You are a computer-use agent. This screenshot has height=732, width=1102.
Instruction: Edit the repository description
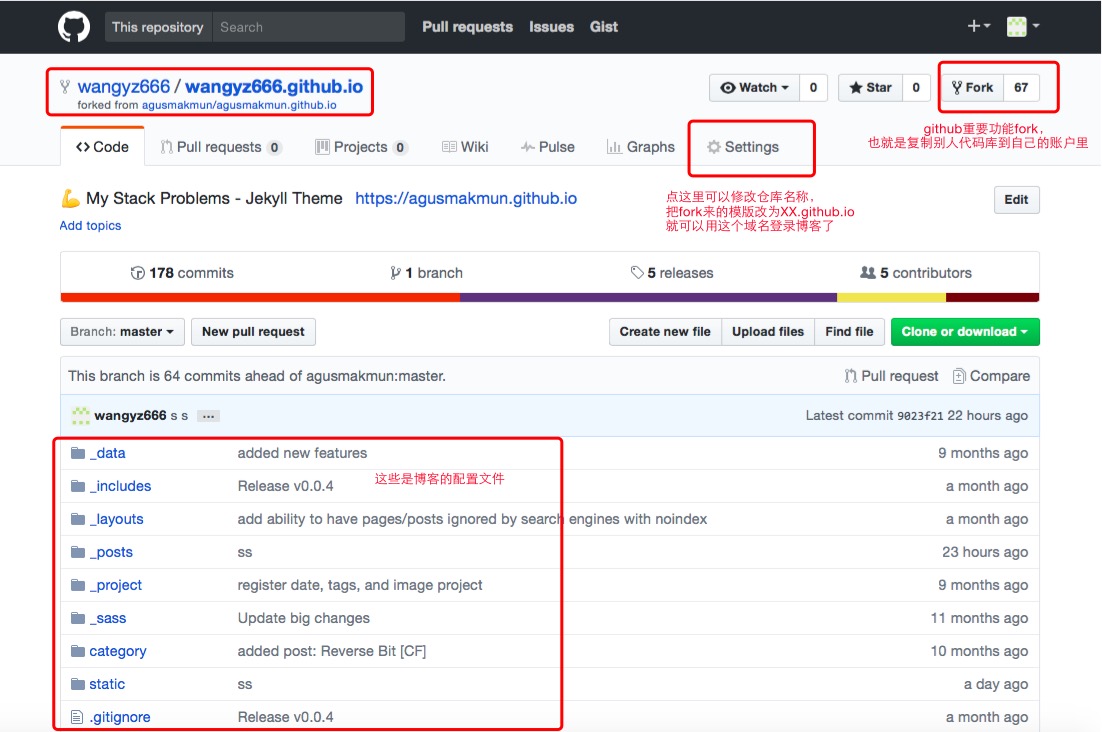[1016, 200]
